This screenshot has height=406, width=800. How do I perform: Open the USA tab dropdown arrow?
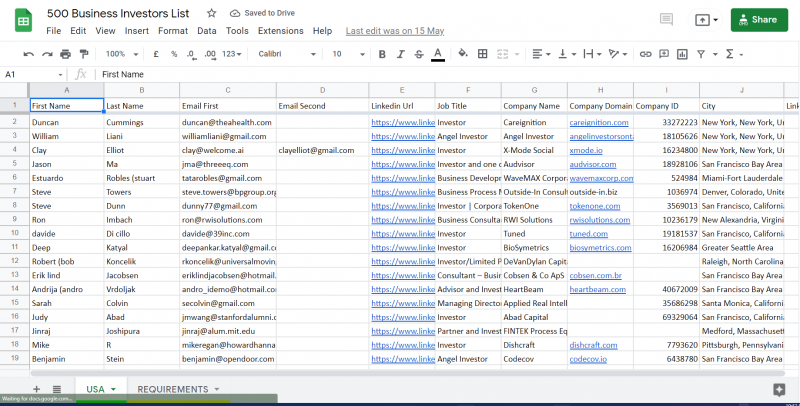(x=113, y=389)
